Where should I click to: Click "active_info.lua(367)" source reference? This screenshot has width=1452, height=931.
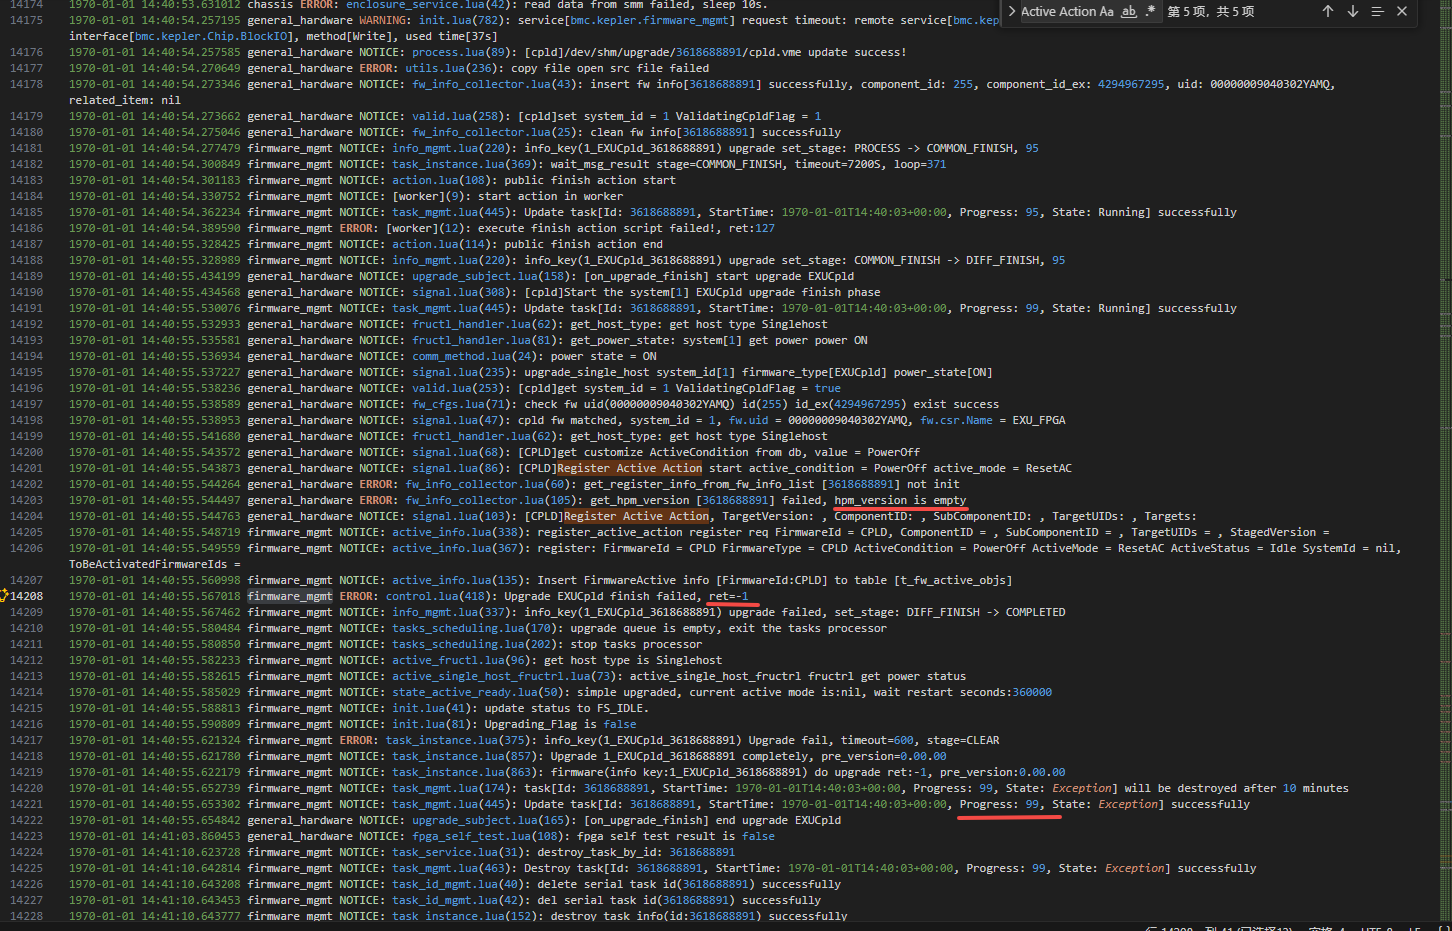tap(458, 548)
